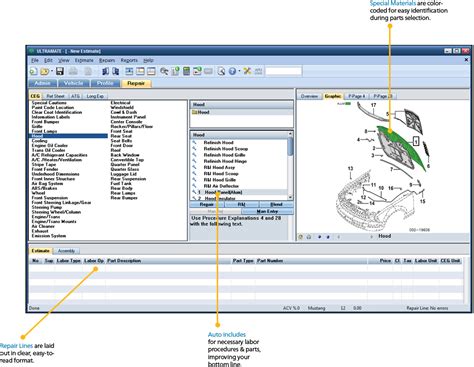Click the floppy disk Save icon
The image size is (474, 367).
(60, 71)
